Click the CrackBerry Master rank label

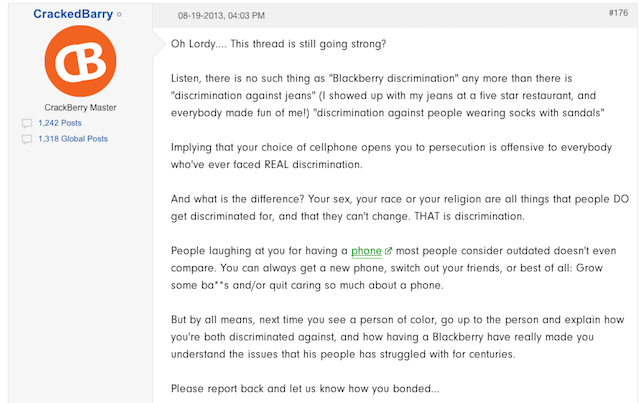pyautogui.click(x=80, y=107)
